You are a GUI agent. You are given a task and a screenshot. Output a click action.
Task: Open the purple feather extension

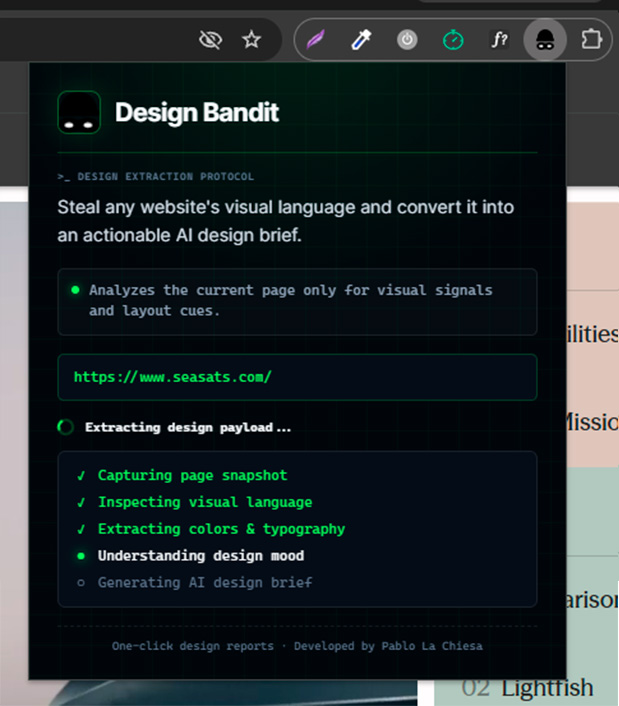click(x=316, y=40)
